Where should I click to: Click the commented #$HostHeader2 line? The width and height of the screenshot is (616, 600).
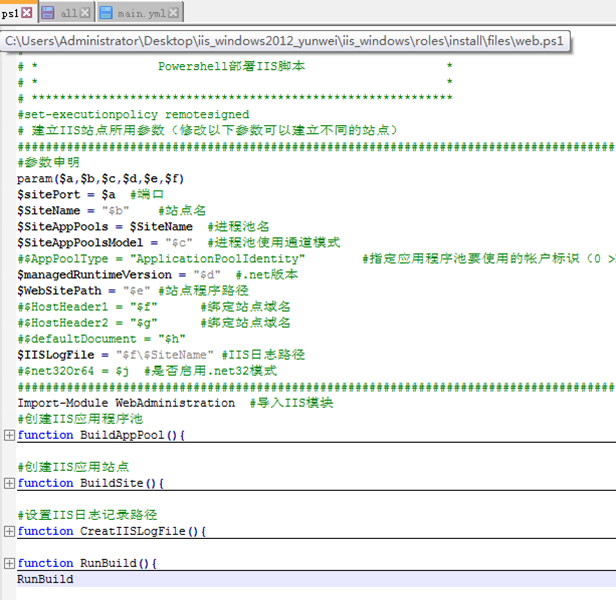pyautogui.click(x=154, y=323)
